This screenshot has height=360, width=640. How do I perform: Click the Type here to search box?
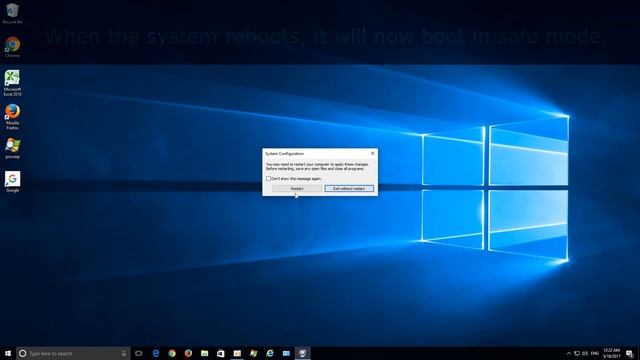pos(73,353)
